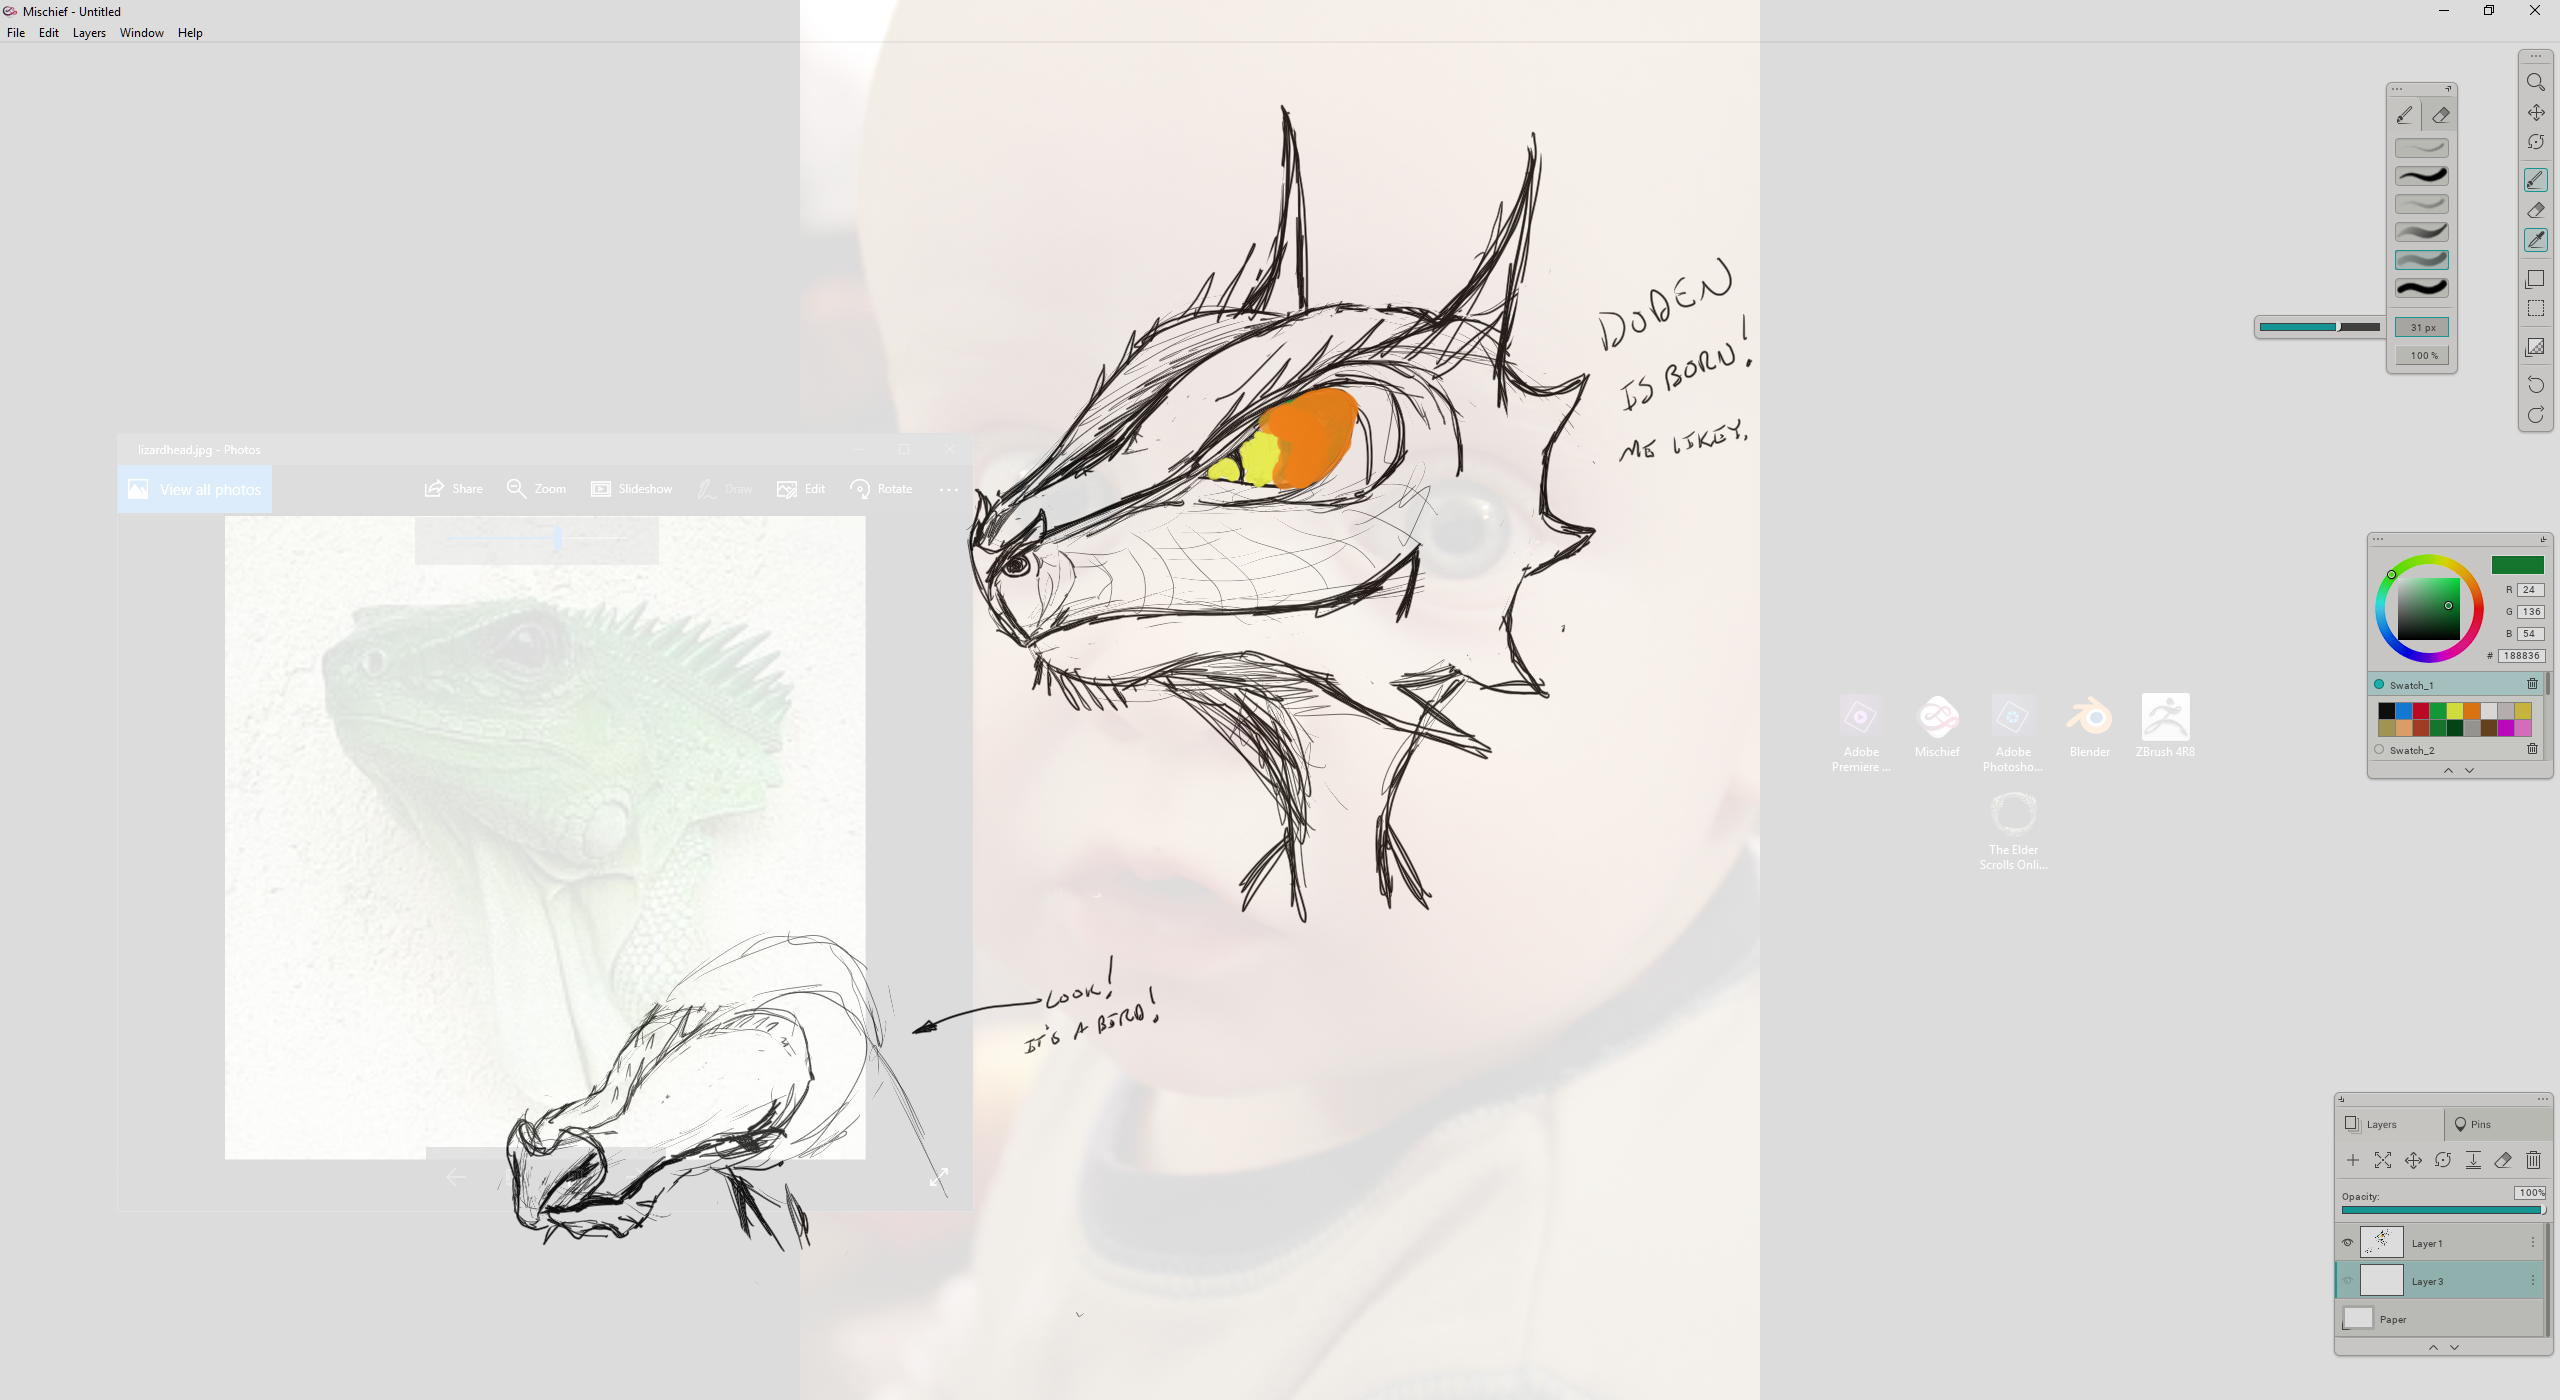Image resolution: width=2560 pixels, height=1400 pixels.
Task: Select the pan move tool in toolbar
Action: tap(2535, 112)
